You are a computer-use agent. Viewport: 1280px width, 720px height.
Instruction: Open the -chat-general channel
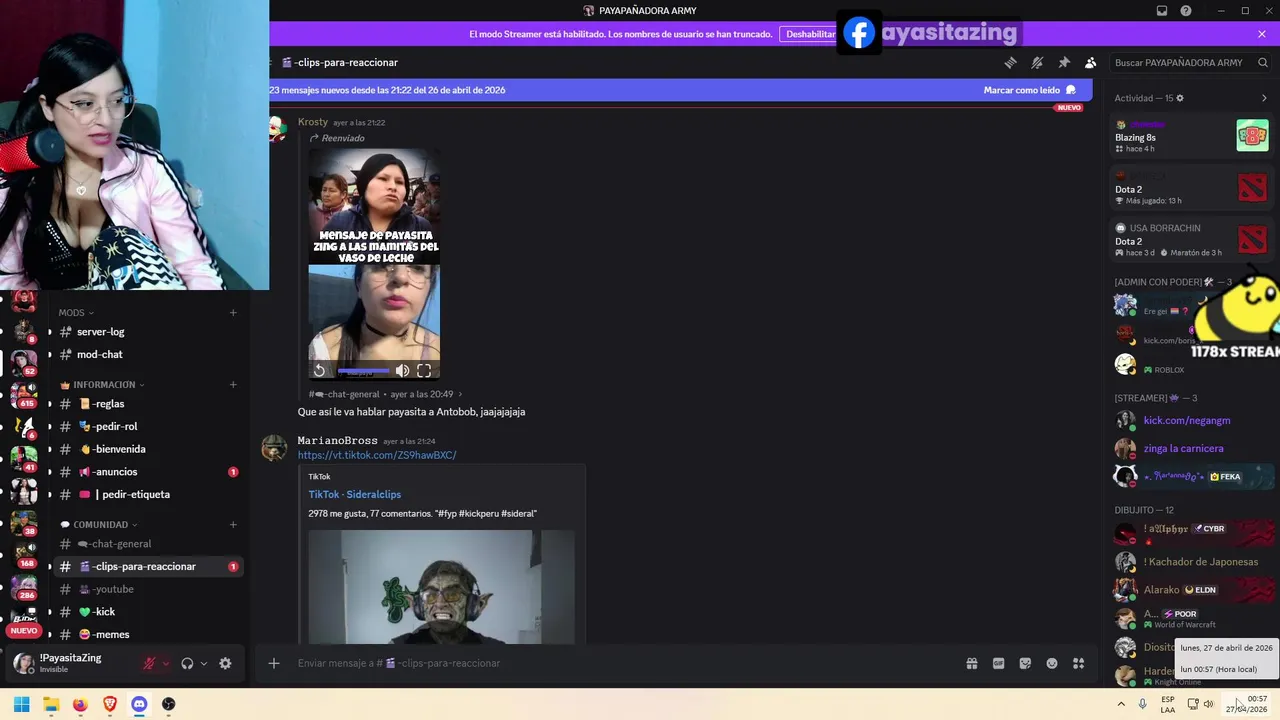click(147, 544)
